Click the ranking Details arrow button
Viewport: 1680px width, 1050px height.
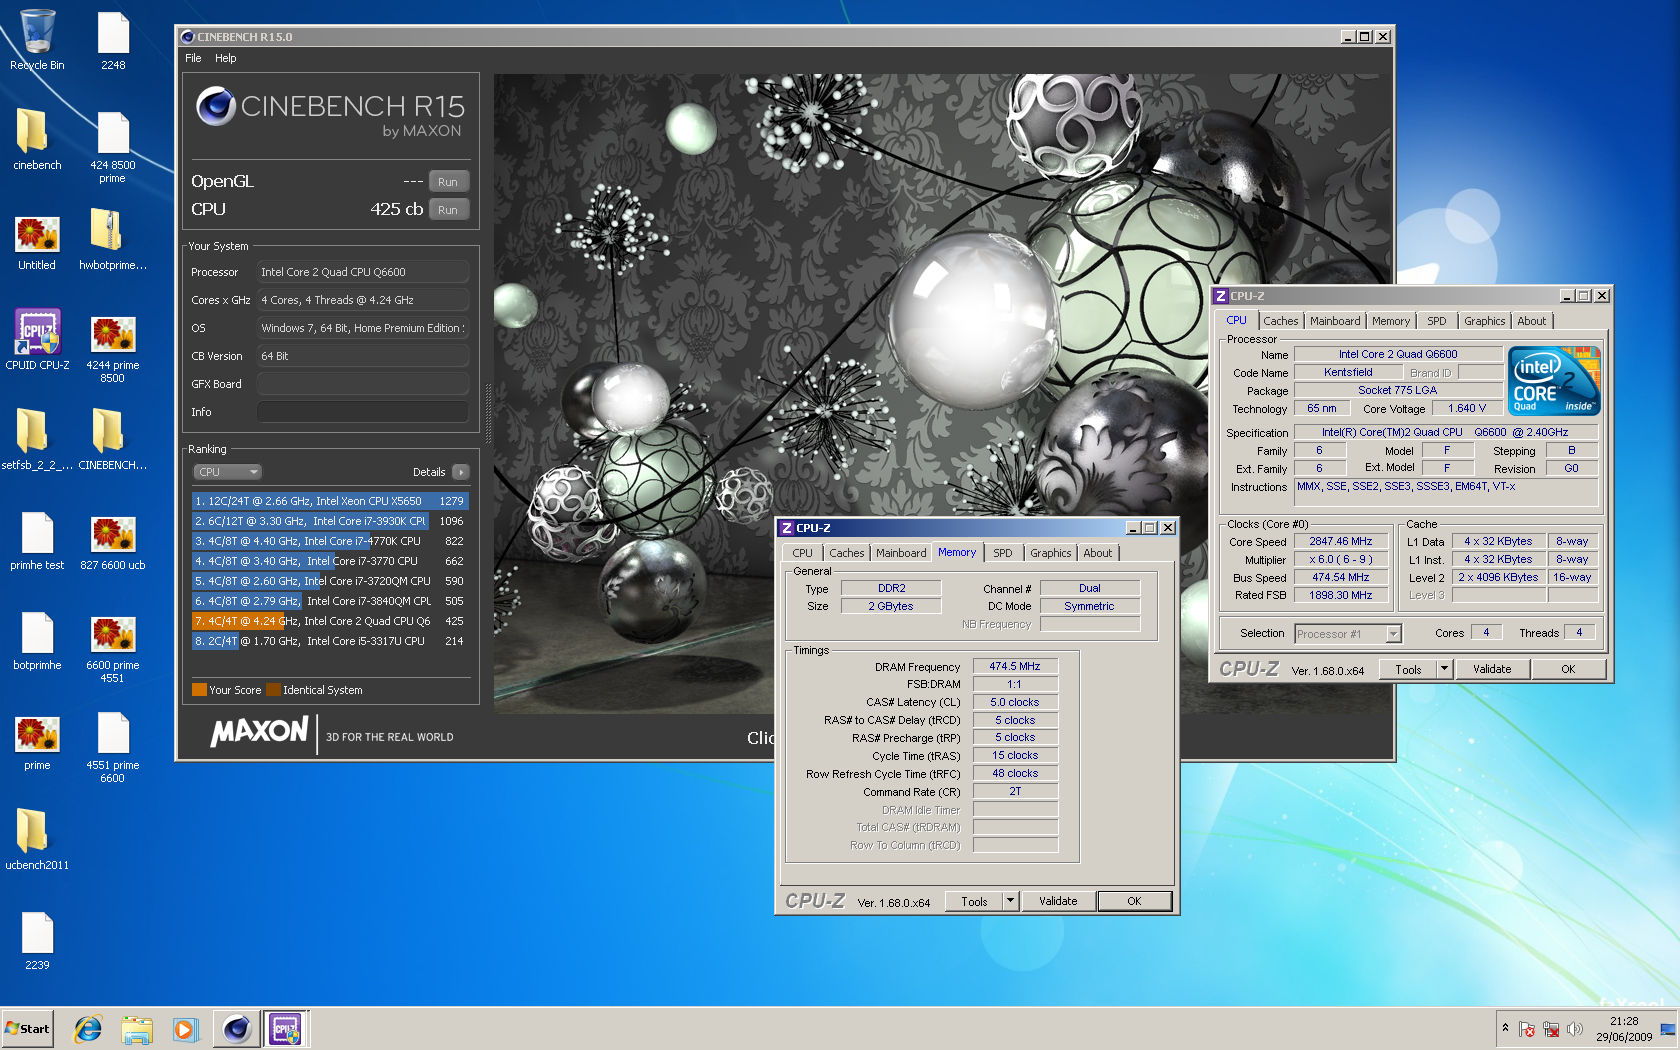tap(460, 472)
